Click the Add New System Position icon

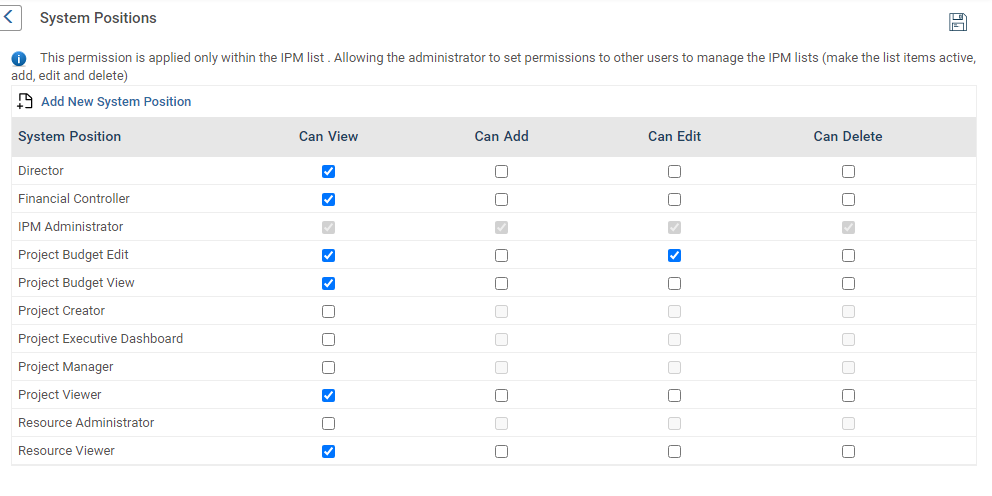pyautogui.click(x=26, y=101)
